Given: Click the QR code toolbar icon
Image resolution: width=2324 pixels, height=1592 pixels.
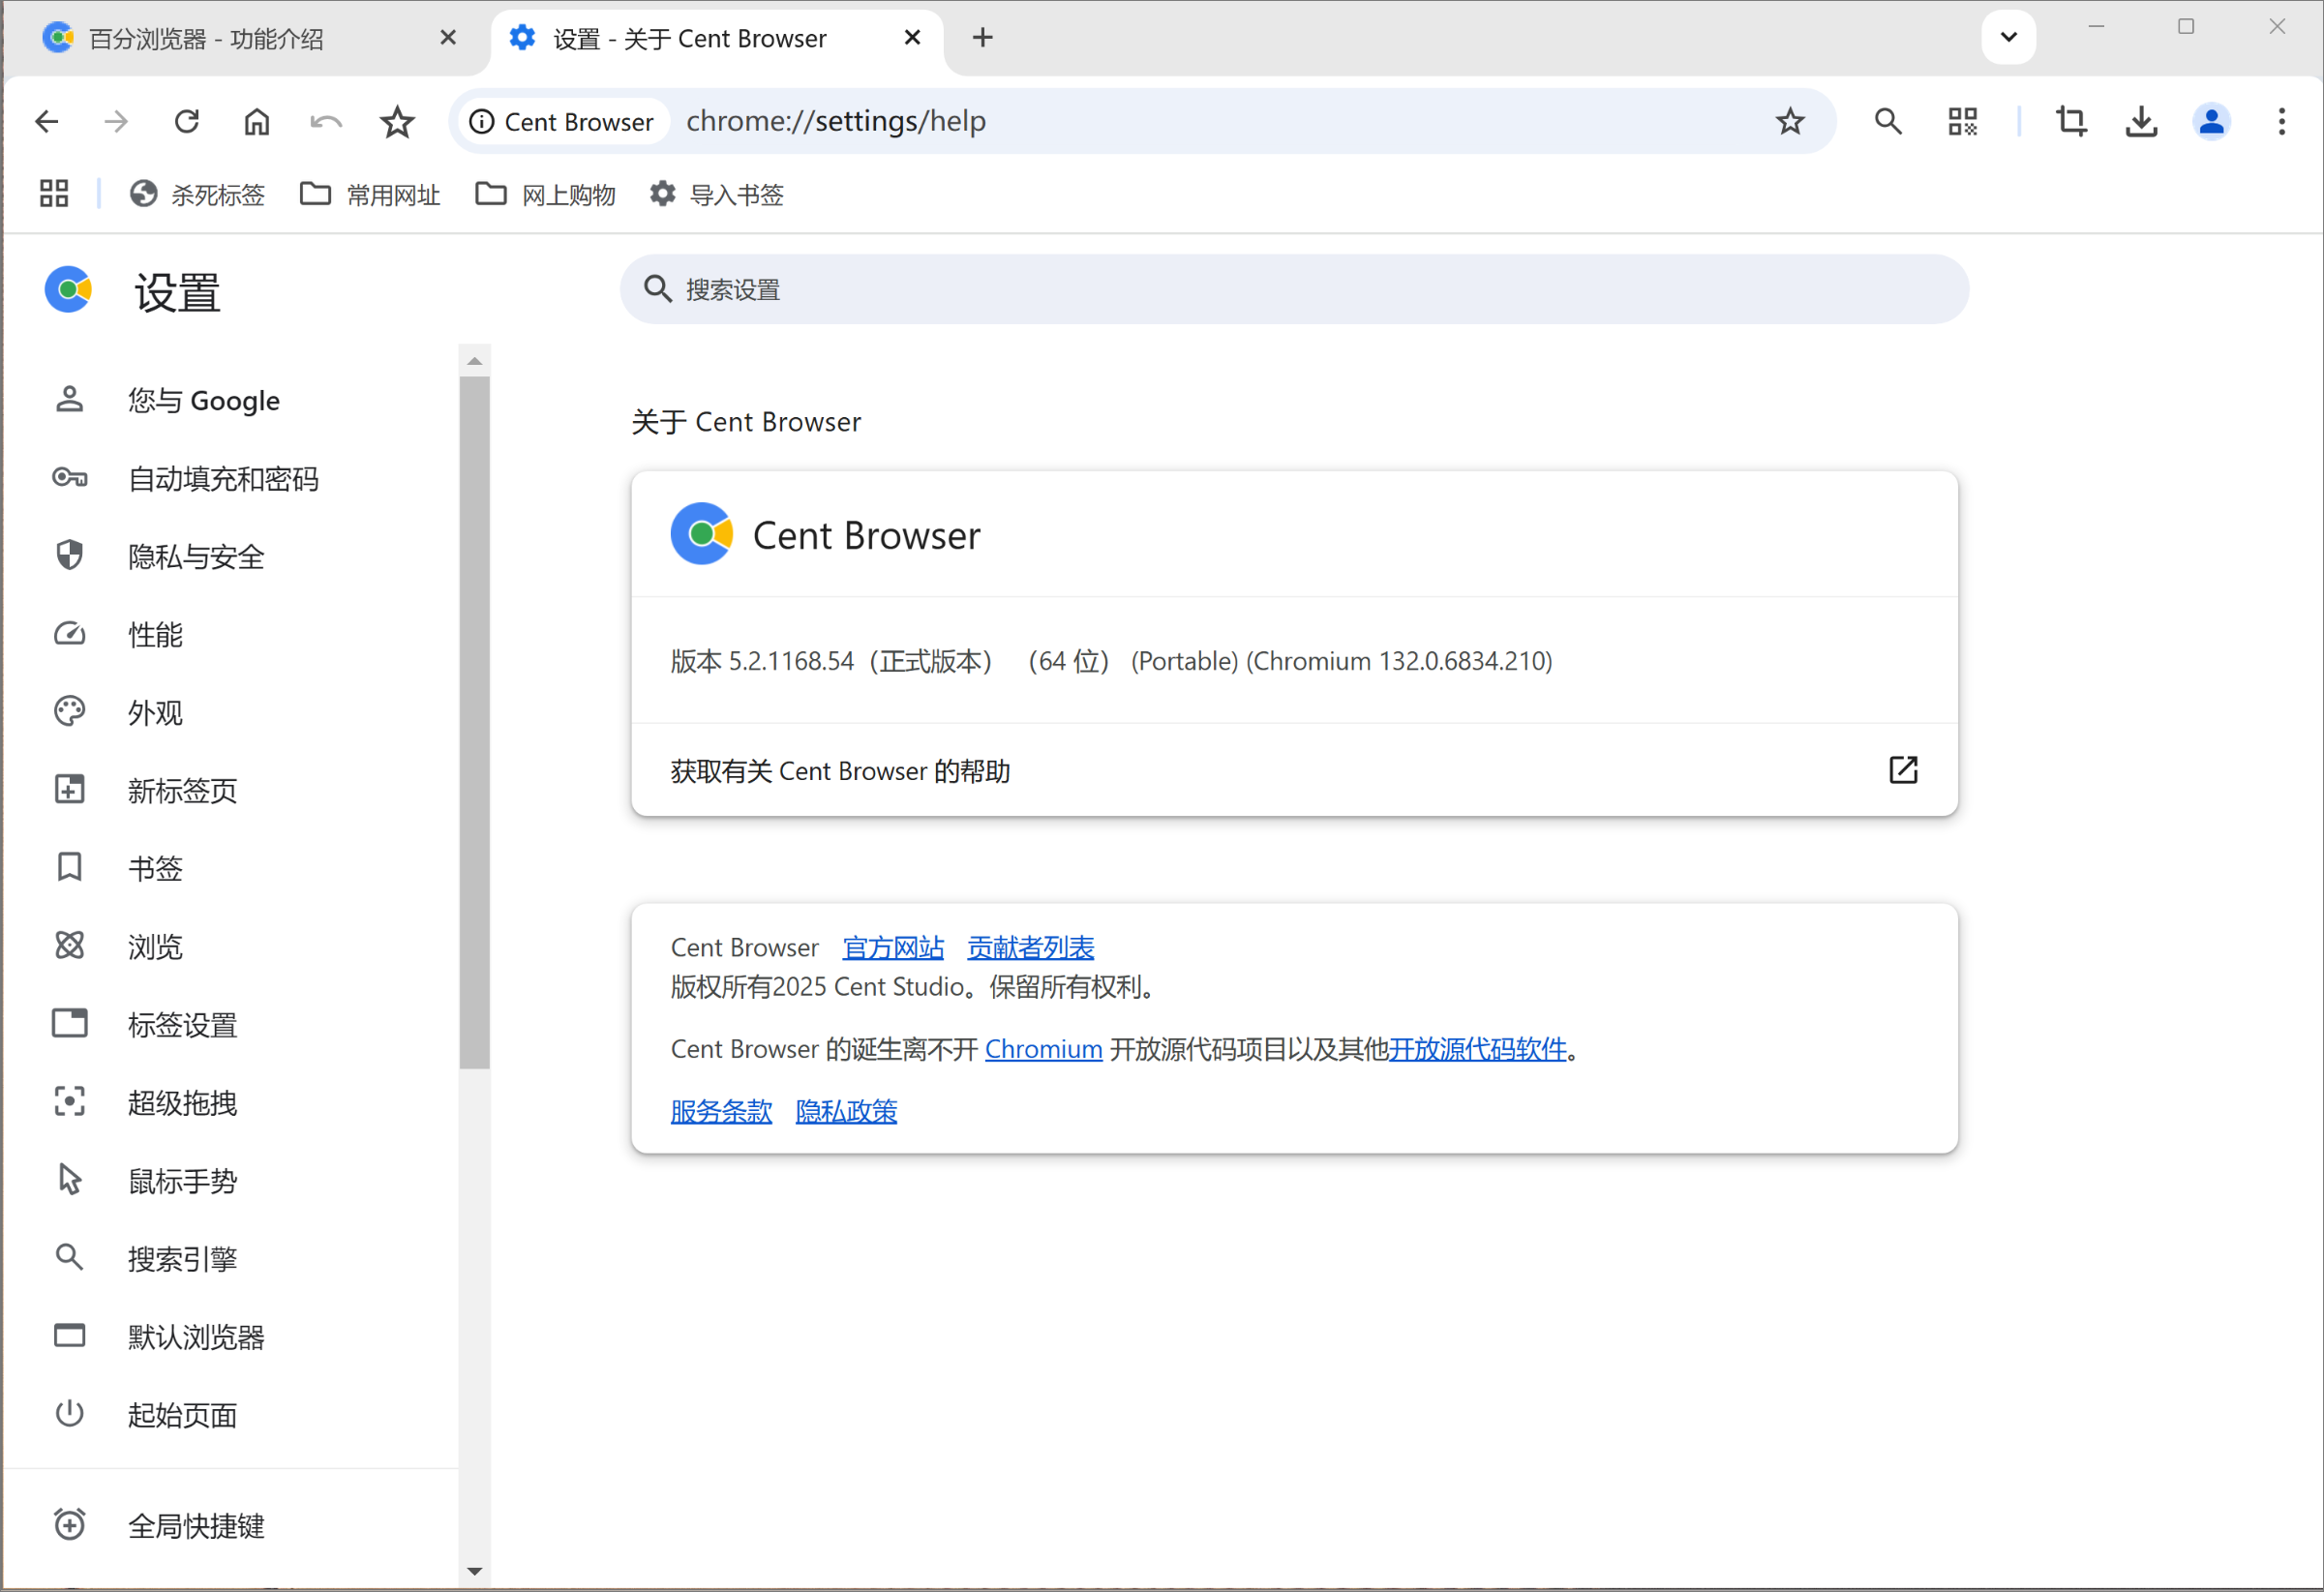Looking at the screenshot, I should pos(1963,122).
